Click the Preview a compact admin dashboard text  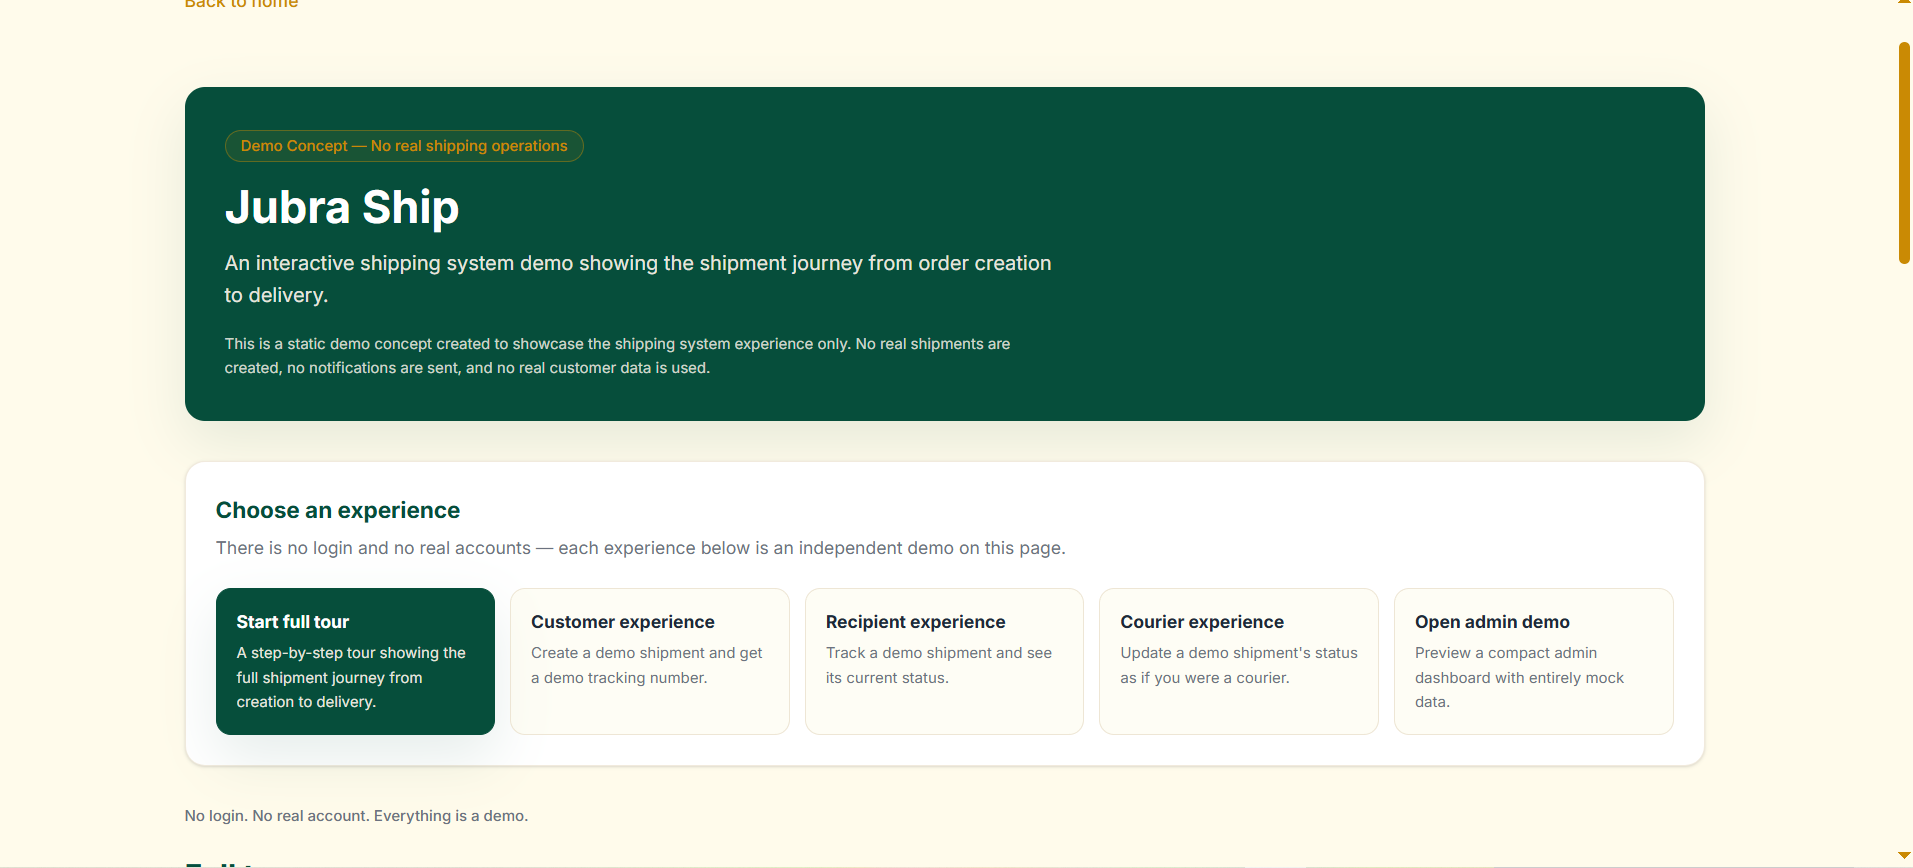tap(1519, 677)
